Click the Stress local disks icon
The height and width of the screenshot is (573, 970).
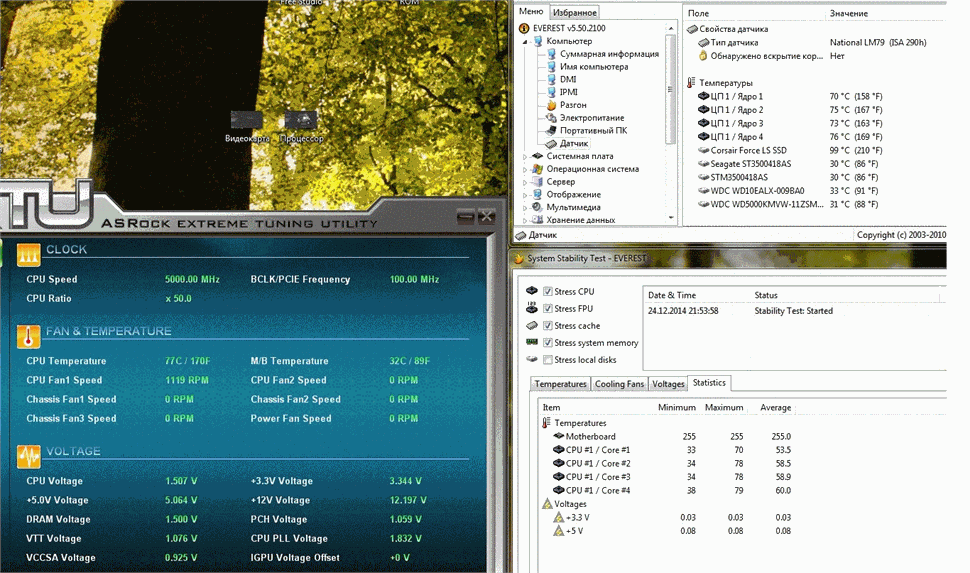pyautogui.click(x=531, y=359)
